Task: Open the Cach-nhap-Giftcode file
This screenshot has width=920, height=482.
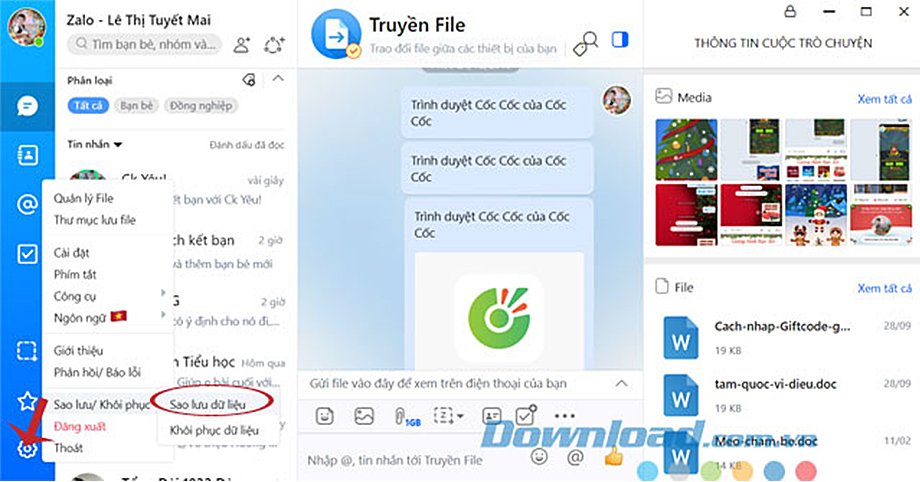Action: tap(786, 338)
